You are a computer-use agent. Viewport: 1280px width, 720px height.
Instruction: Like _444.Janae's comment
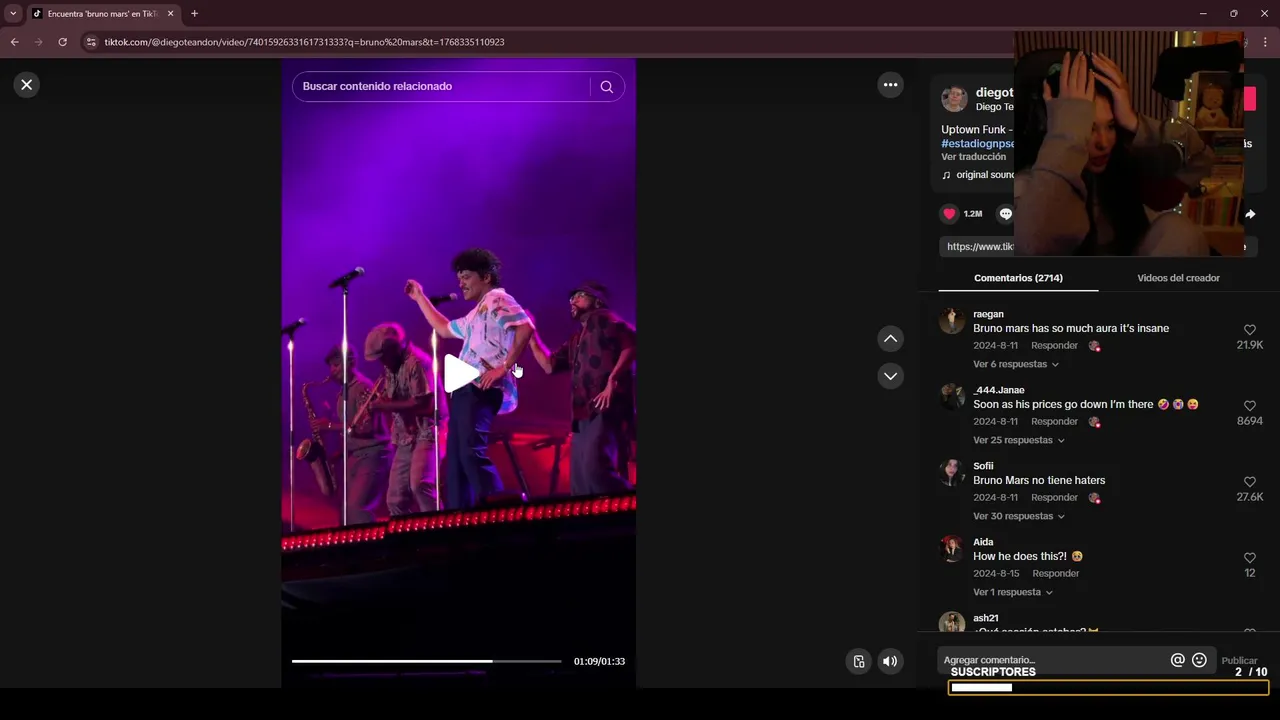pos(1249,405)
